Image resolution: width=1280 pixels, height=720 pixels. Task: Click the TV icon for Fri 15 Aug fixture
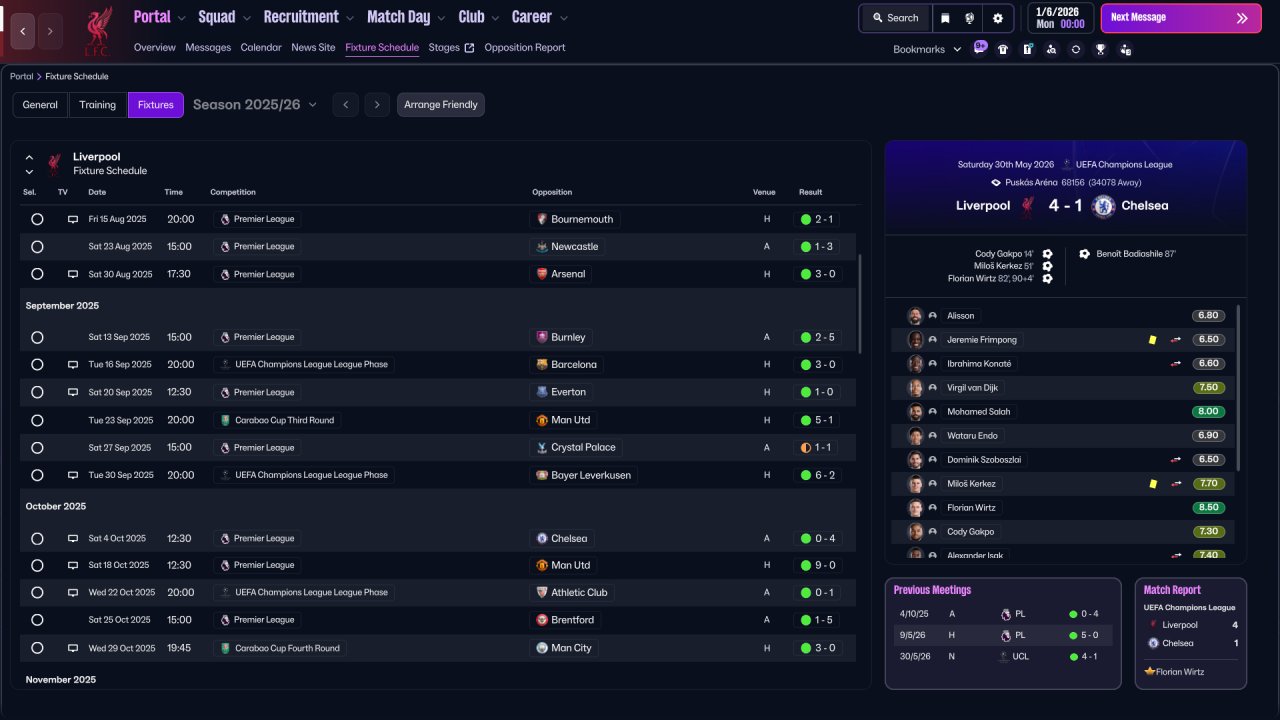coord(73,219)
